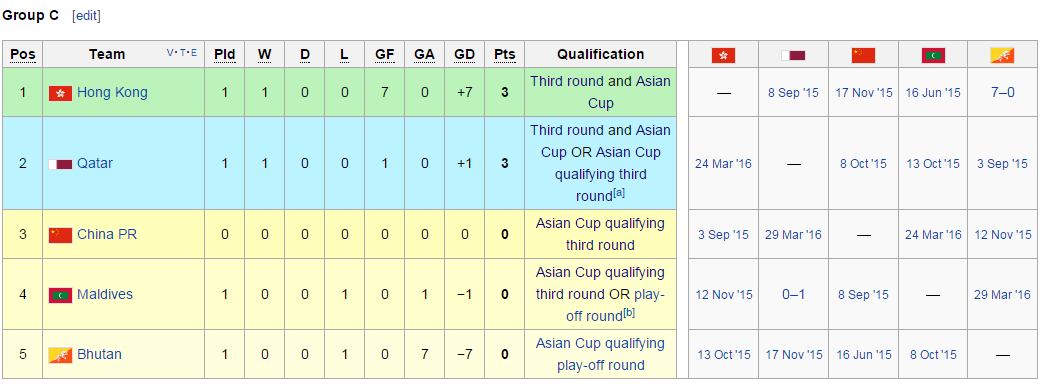The height and width of the screenshot is (391, 1049).
Task: Click Bhutan flag icon in standings row
Action: point(60,355)
